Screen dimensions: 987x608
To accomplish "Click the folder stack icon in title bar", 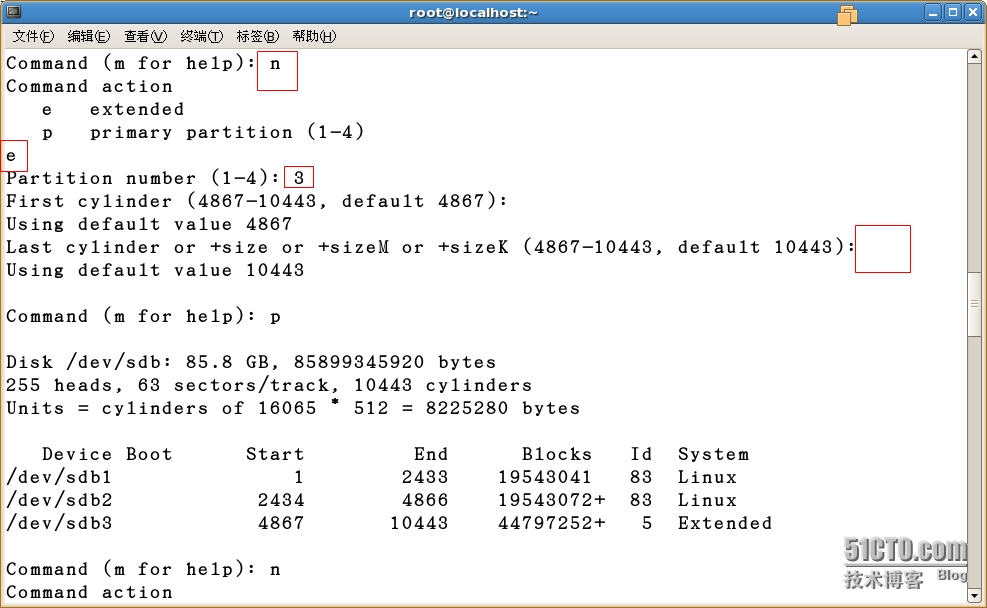I will coord(847,14).
